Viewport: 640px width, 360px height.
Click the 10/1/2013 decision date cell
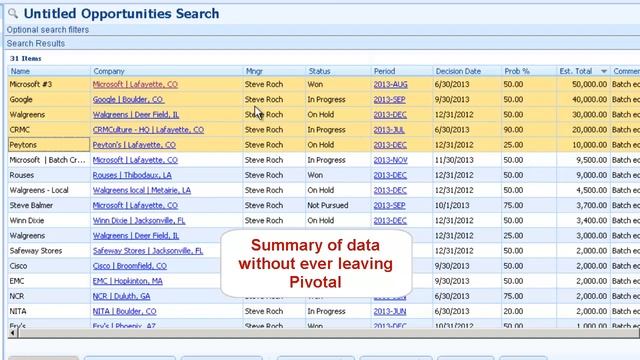(x=467, y=205)
